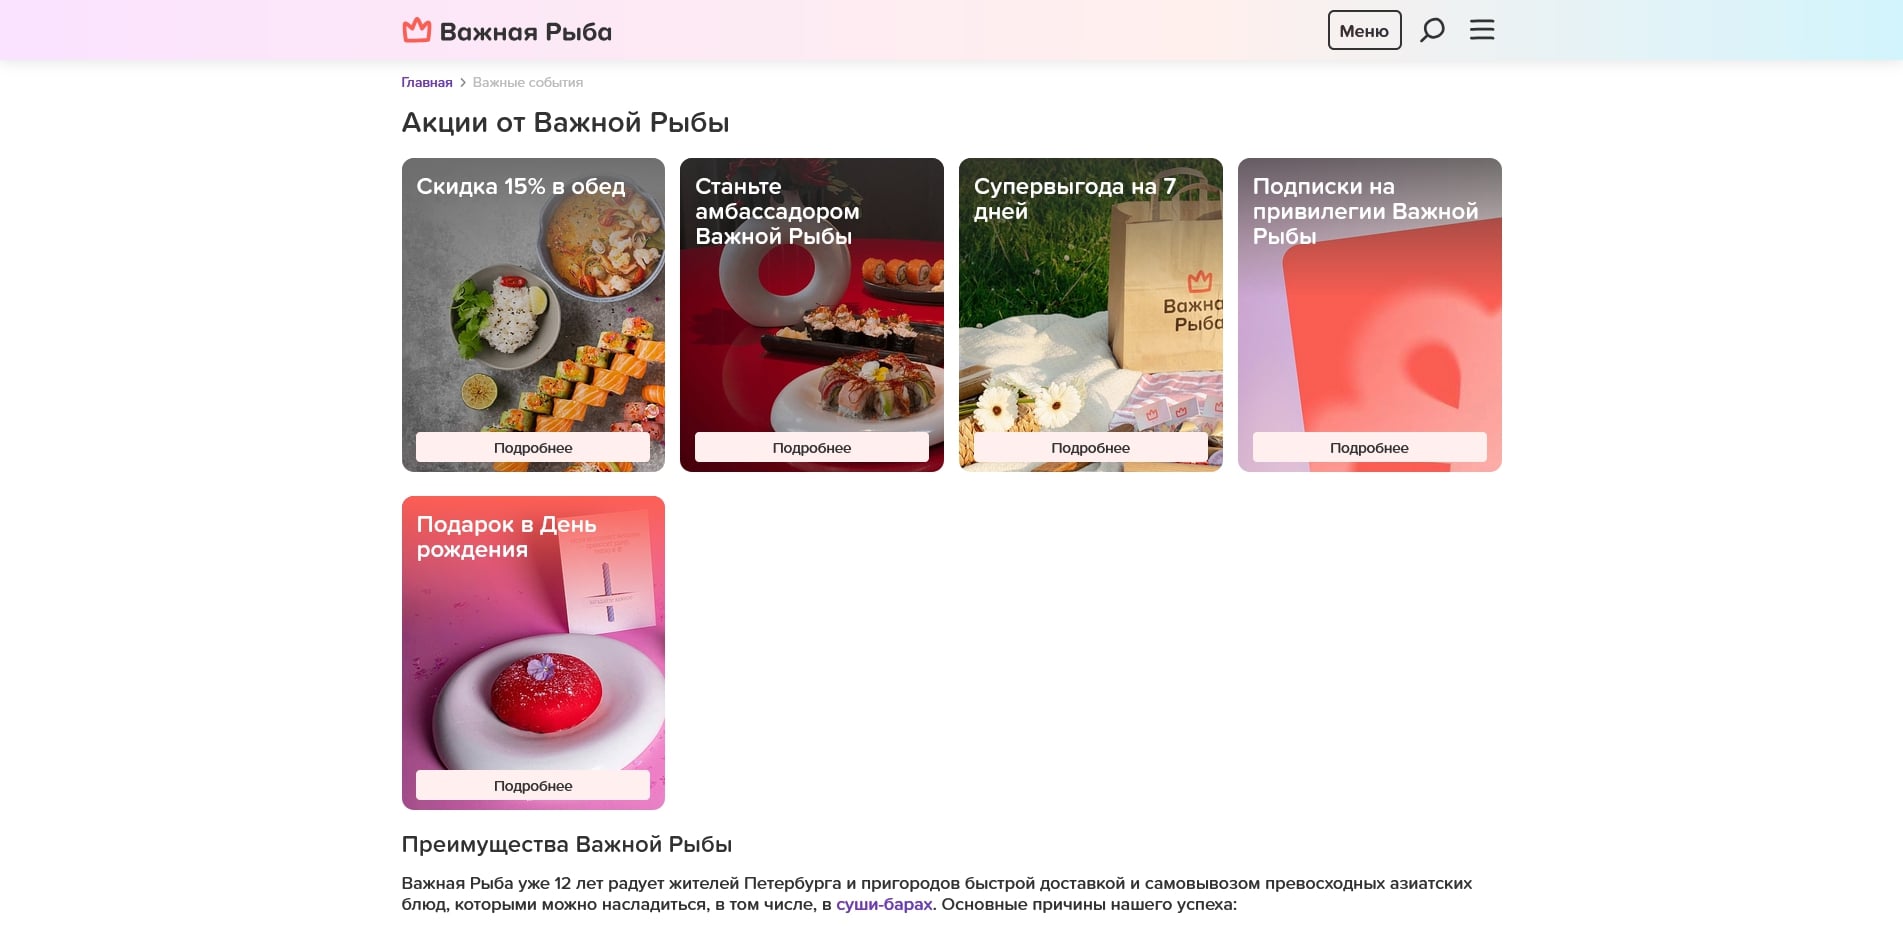Click Подробнее on the ambassador promo card
This screenshot has width=1903, height=927.
812,447
